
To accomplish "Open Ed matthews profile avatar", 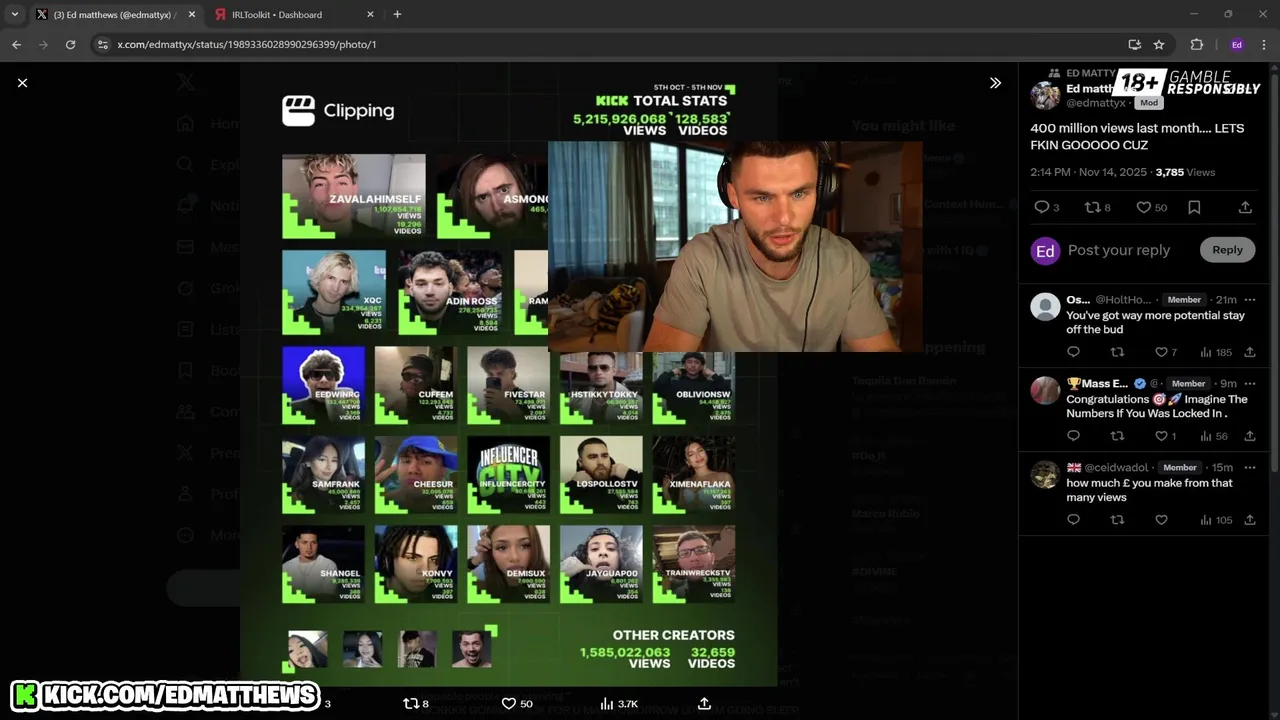I will click(1045, 95).
